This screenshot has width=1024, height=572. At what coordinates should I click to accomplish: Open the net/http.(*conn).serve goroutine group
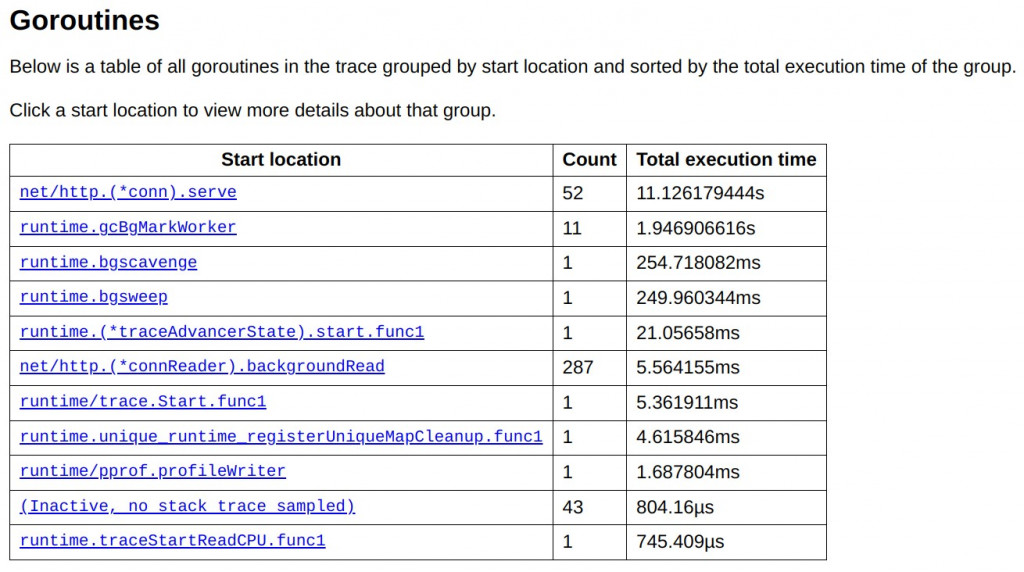point(128,192)
